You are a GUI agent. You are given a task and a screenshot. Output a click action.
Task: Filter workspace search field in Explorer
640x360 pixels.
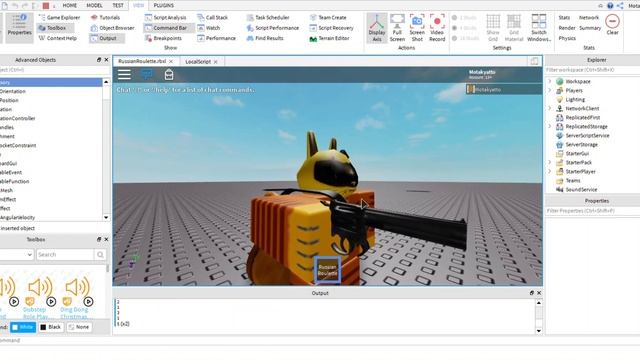[x=592, y=70]
